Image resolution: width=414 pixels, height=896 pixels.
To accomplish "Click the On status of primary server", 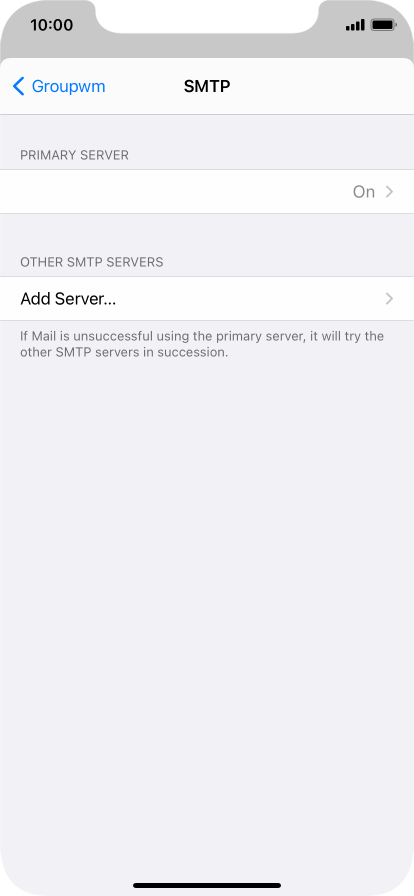I will [x=364, y=192].
